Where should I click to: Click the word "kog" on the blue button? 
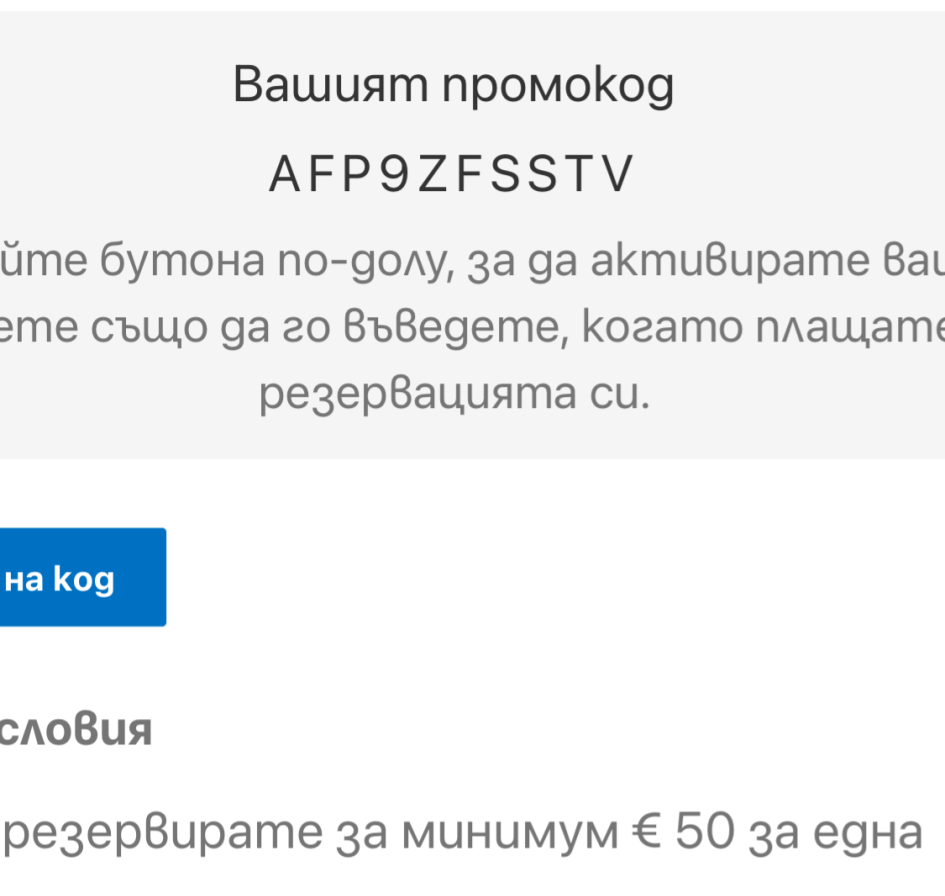pos(84,578)
